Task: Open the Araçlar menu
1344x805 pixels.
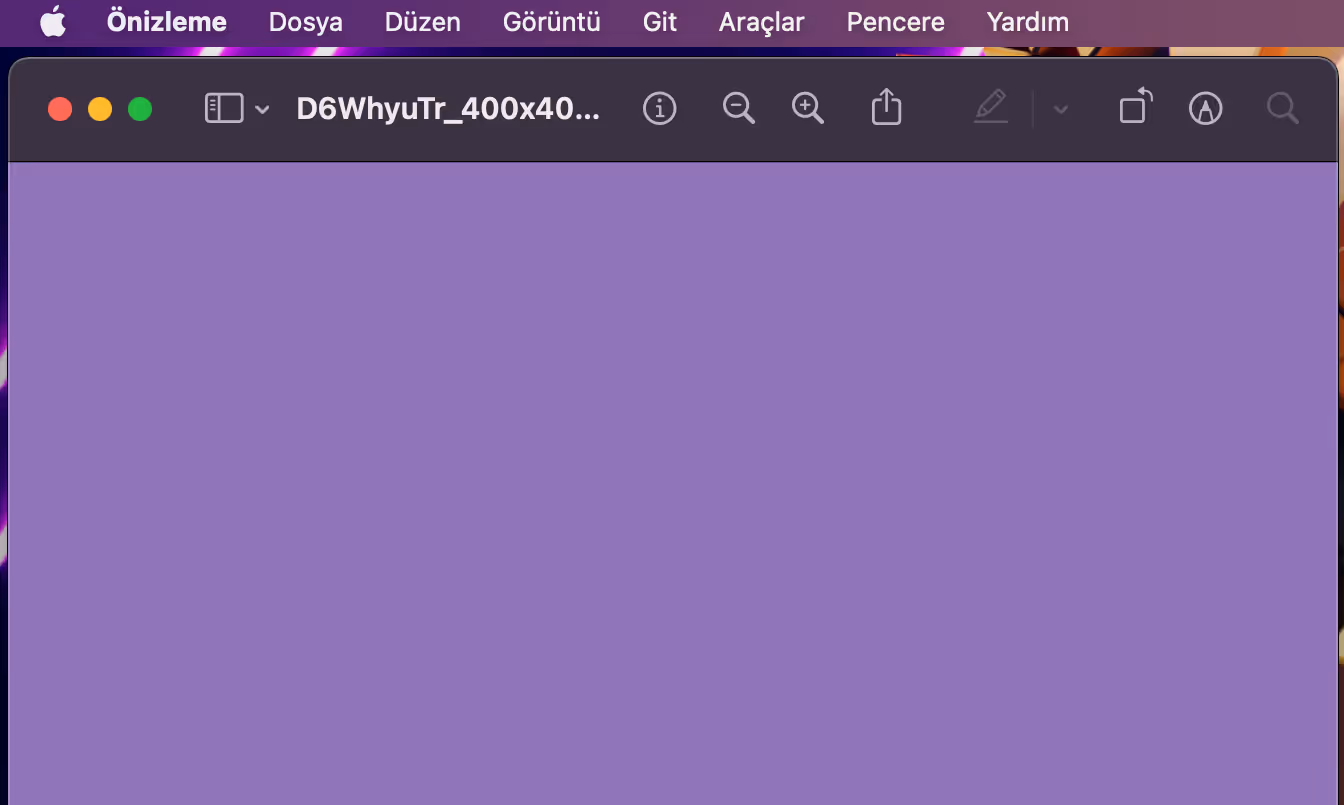Action: click(x=761, y=22)
